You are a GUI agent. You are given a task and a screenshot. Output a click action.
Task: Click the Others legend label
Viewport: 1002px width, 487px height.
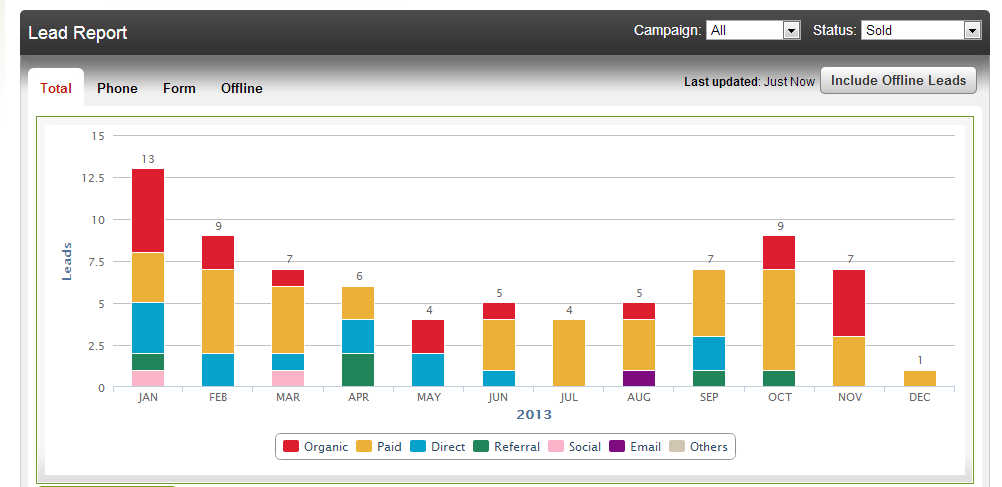(709, 447)
